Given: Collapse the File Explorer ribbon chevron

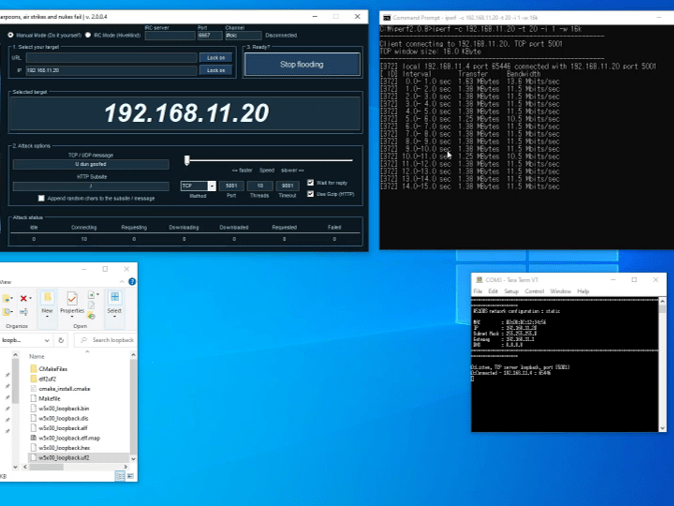Looking at the screenshot, I should pyautogui.click(x=122, y=282).
